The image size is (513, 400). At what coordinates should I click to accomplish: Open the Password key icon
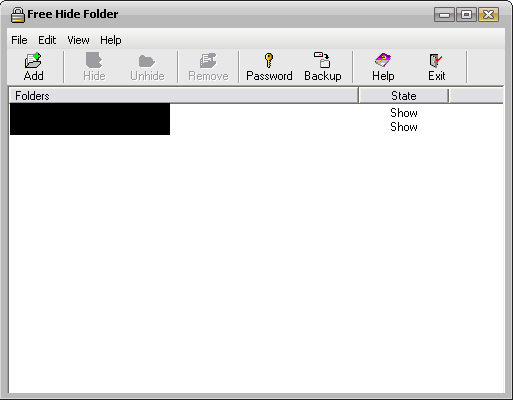click(x=269, y=60)
